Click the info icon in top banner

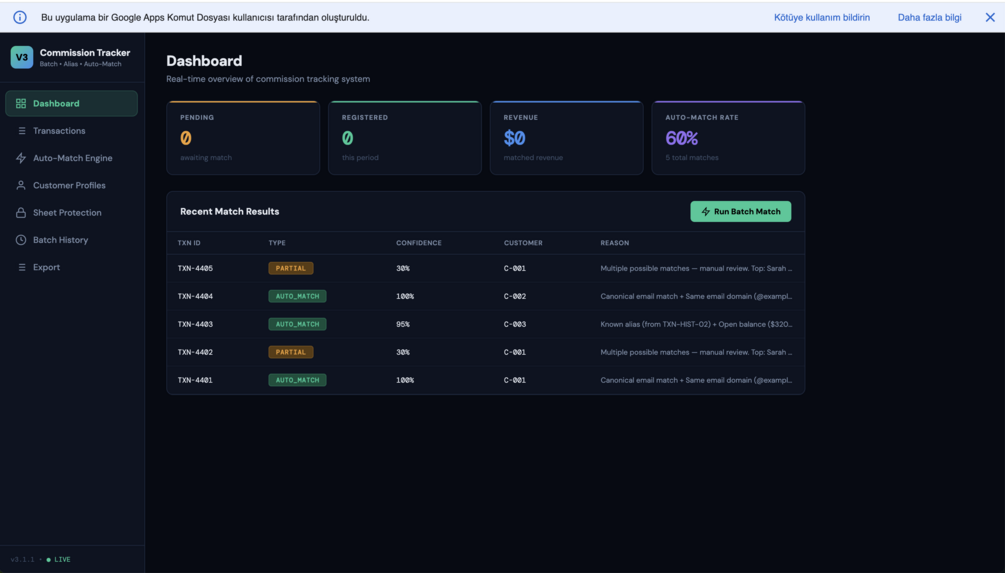click(20, 17)
